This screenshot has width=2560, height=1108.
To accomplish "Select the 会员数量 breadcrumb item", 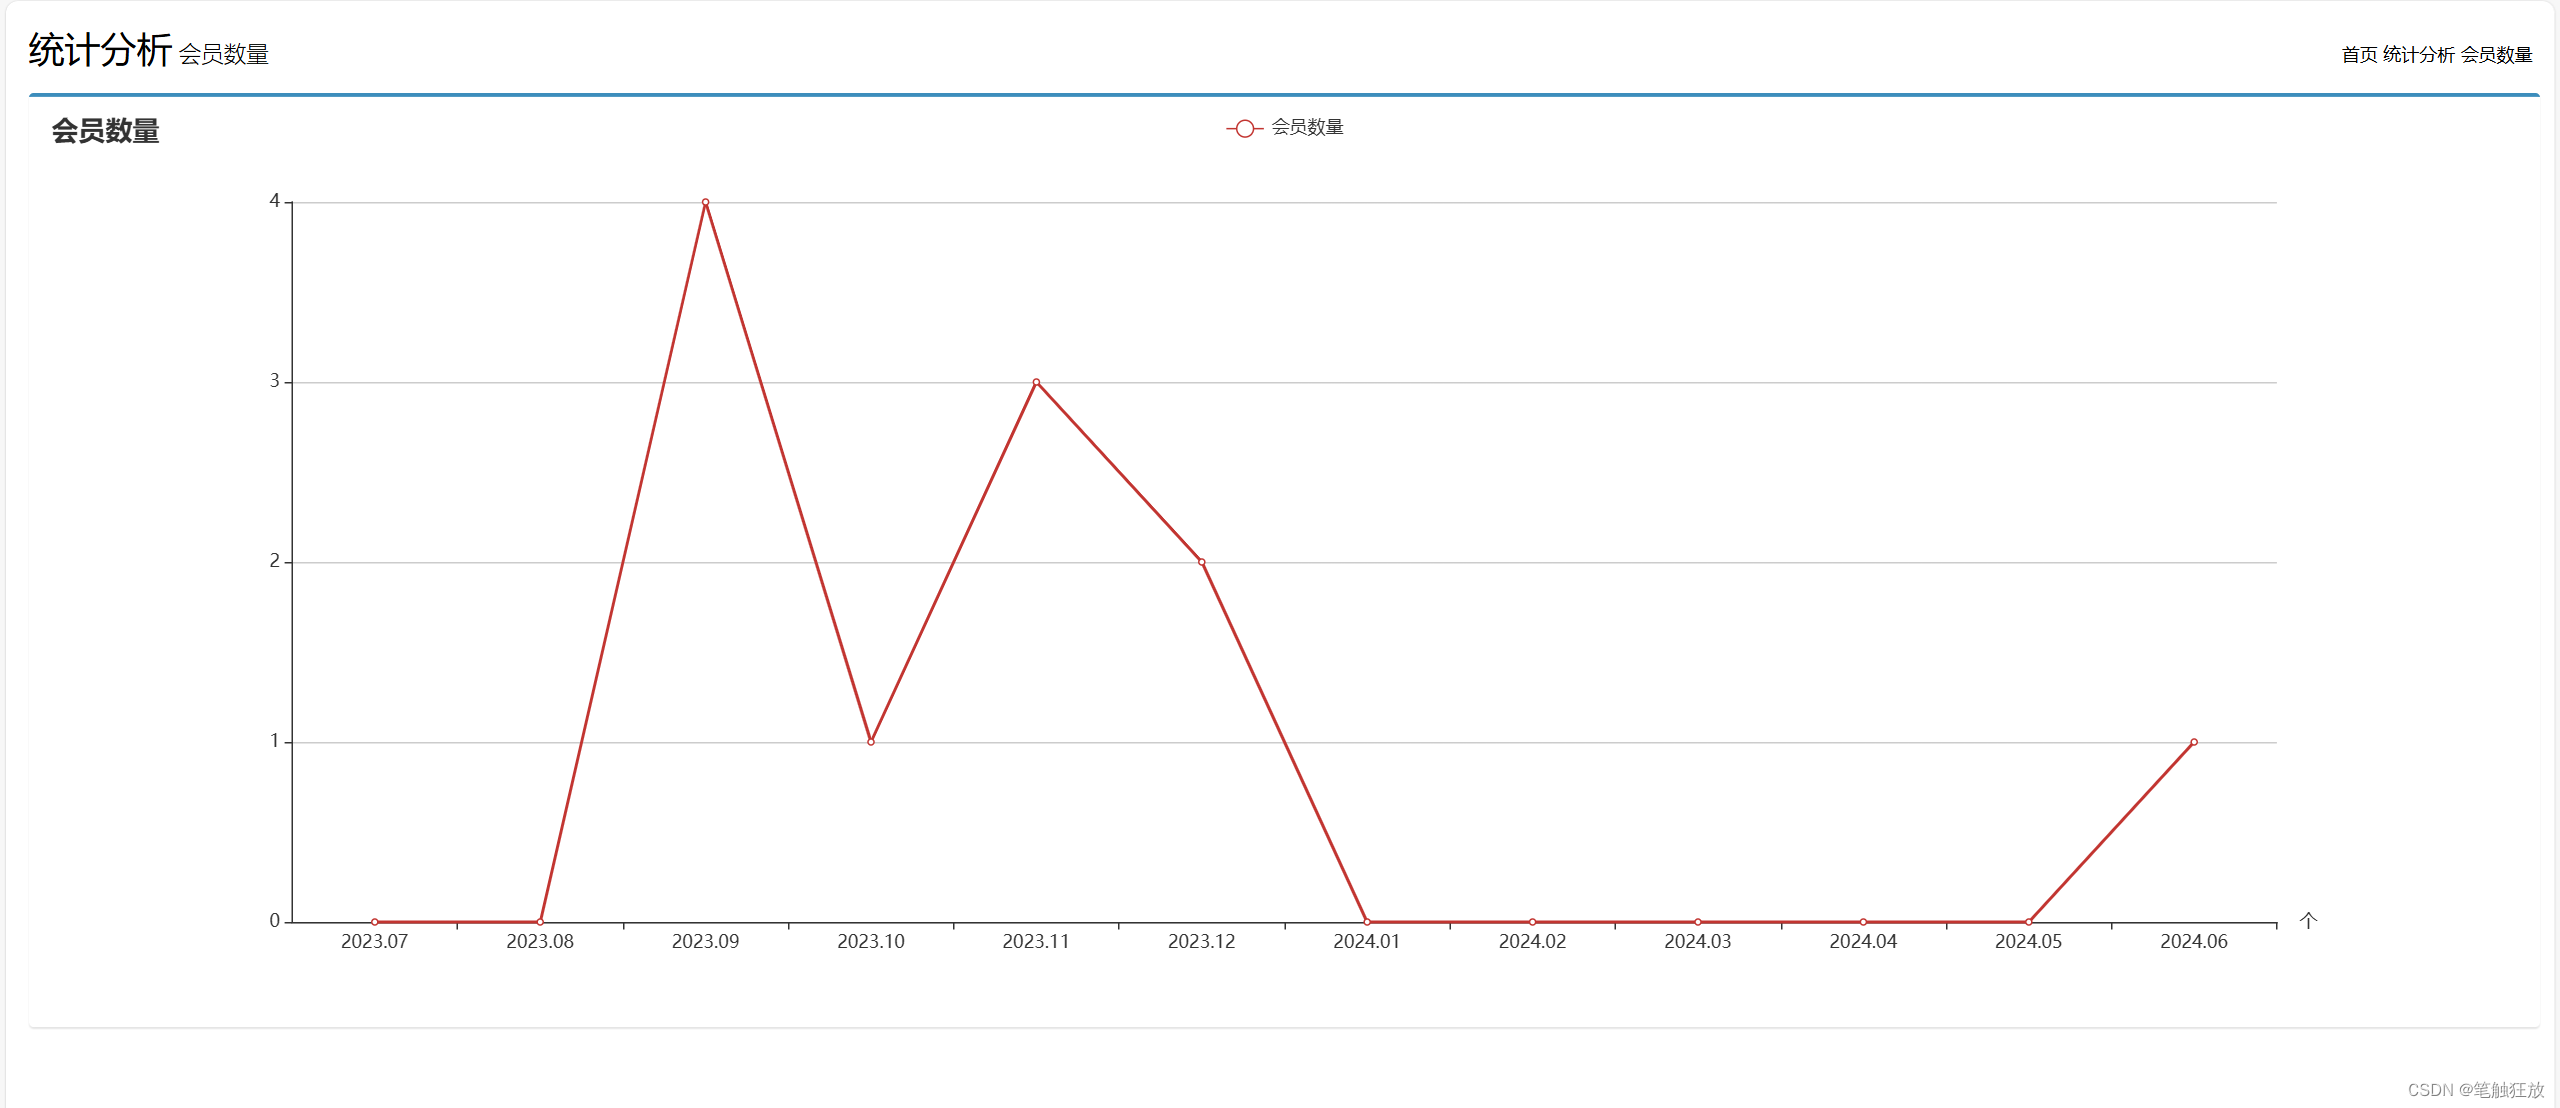I will click(2496, 54).
